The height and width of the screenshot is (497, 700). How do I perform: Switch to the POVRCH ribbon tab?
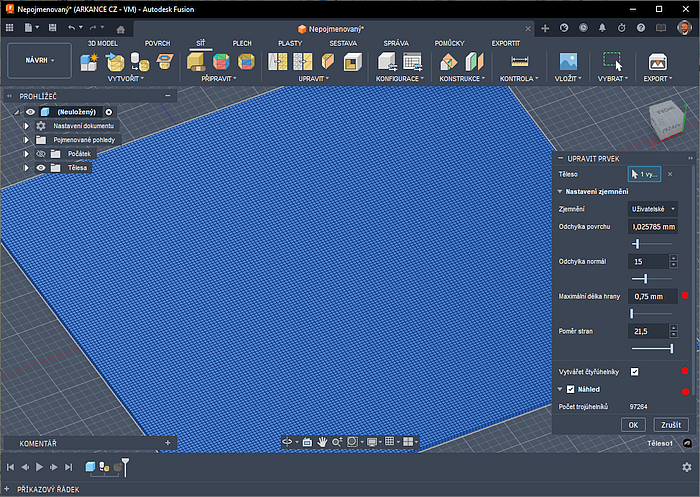coord(157,44)
